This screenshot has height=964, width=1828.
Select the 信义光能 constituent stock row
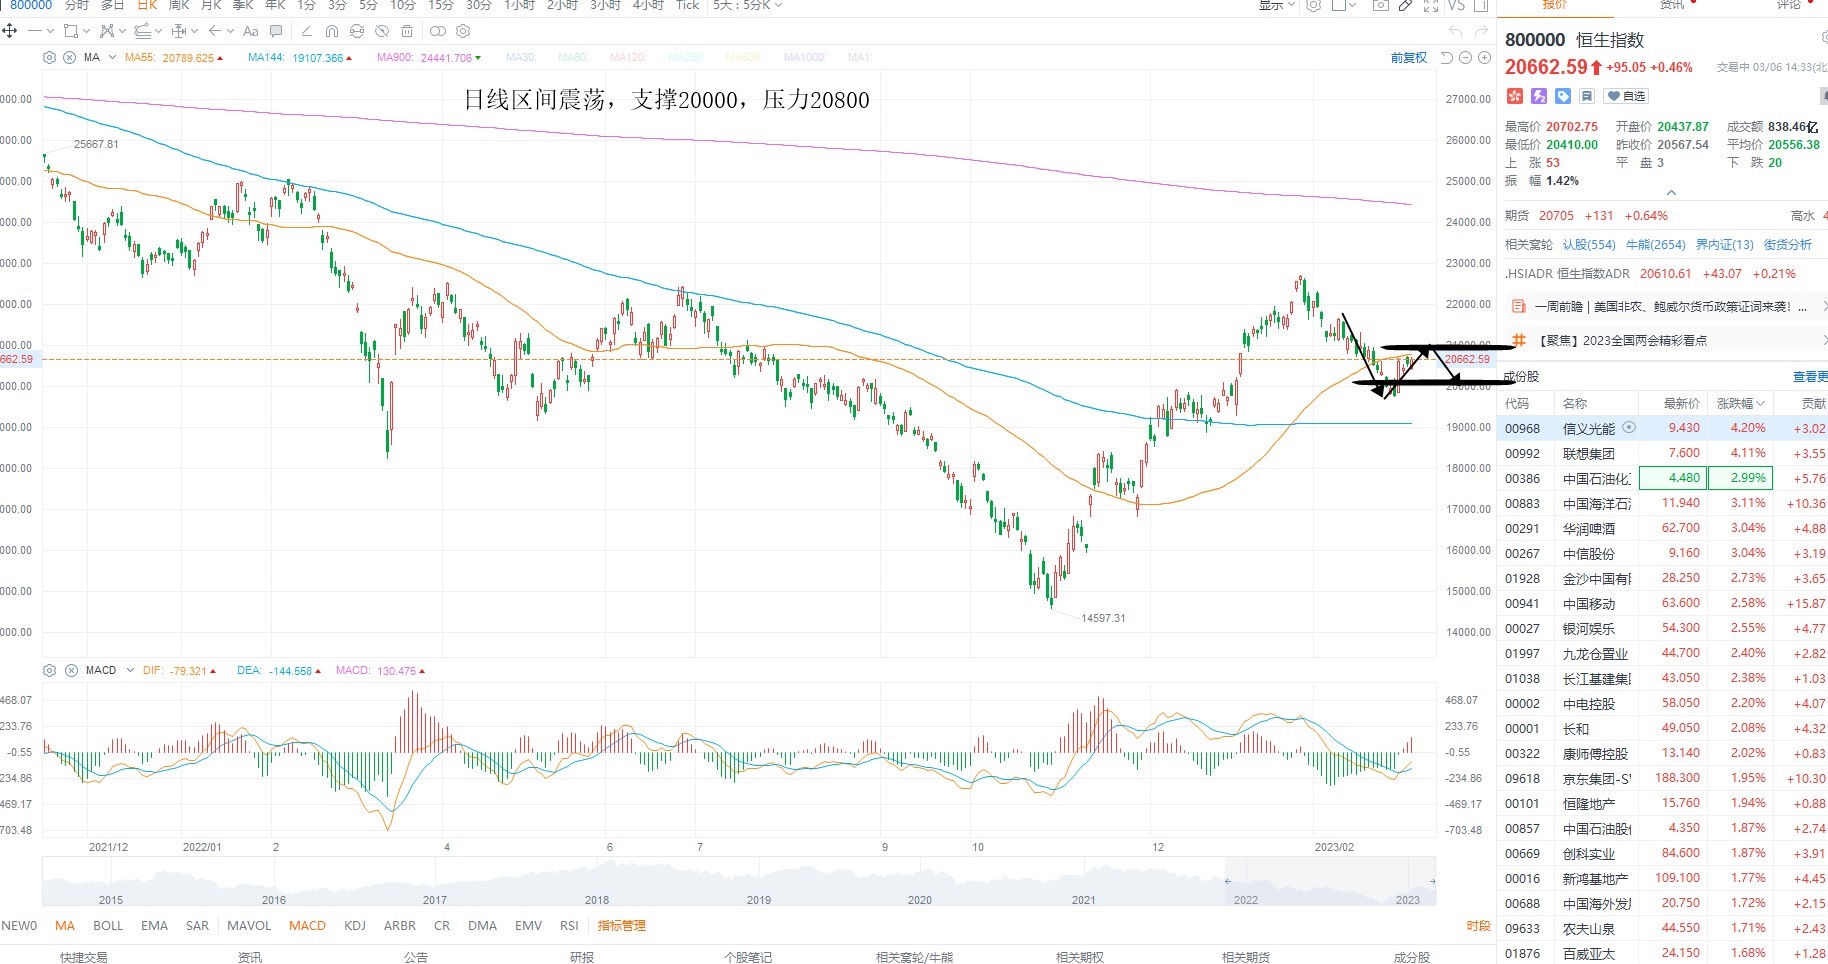tap(1661, 428)
